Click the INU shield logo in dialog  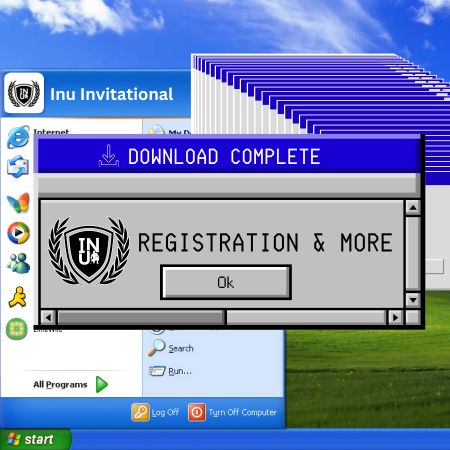[89, 251]
